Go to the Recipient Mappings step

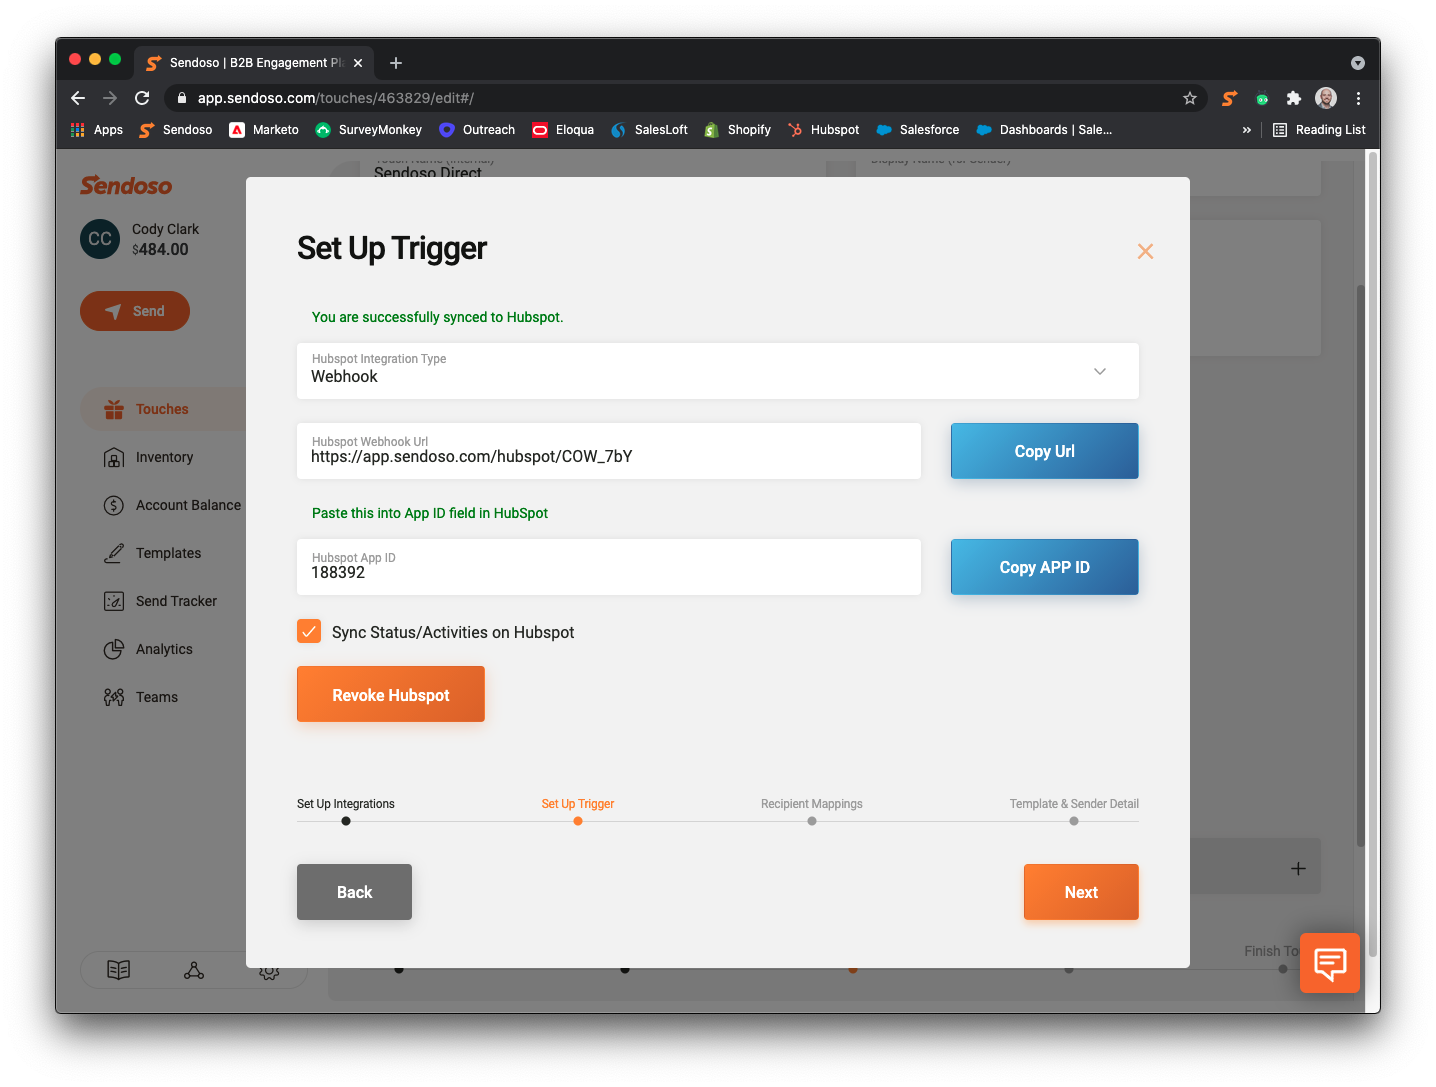pyautogui.click(x=811, y=821)
